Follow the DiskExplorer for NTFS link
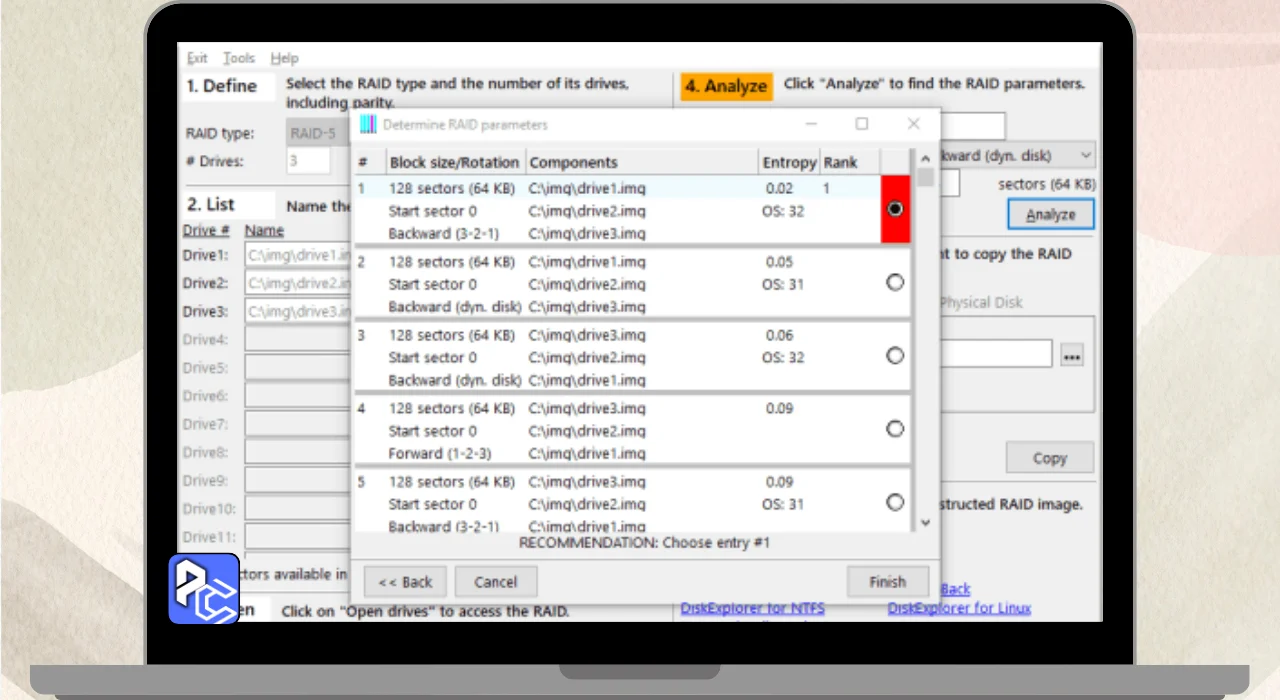1280x700 pixels. pos(752,608)
